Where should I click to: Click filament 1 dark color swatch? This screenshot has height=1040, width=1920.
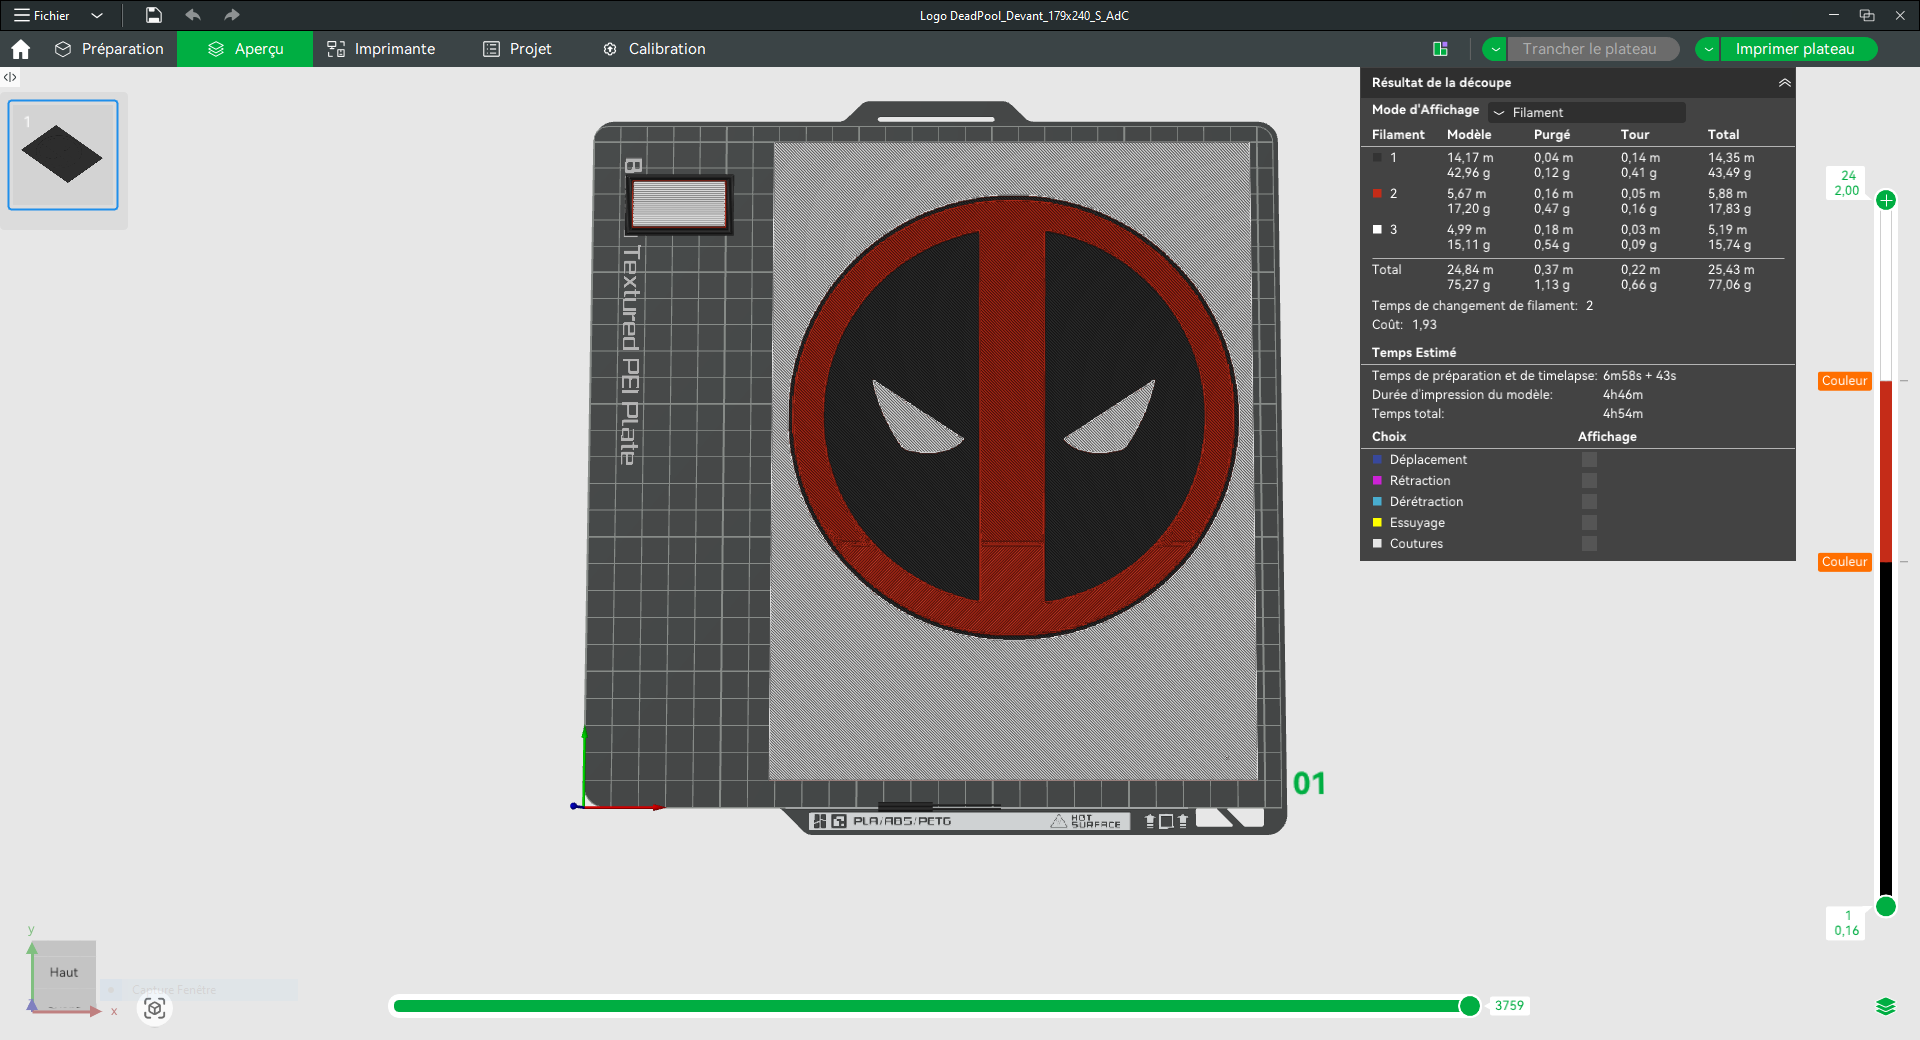coord(1377,157)
